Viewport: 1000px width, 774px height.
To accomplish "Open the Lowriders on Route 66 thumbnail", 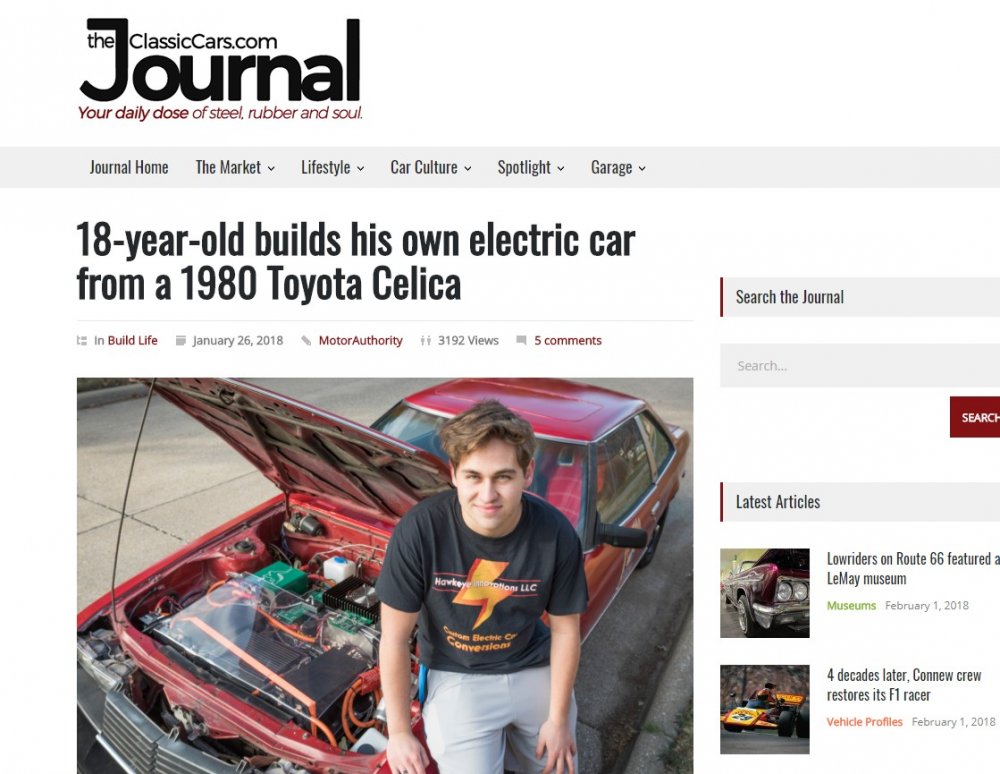I will pyautogui.click(x=765, y=593).
